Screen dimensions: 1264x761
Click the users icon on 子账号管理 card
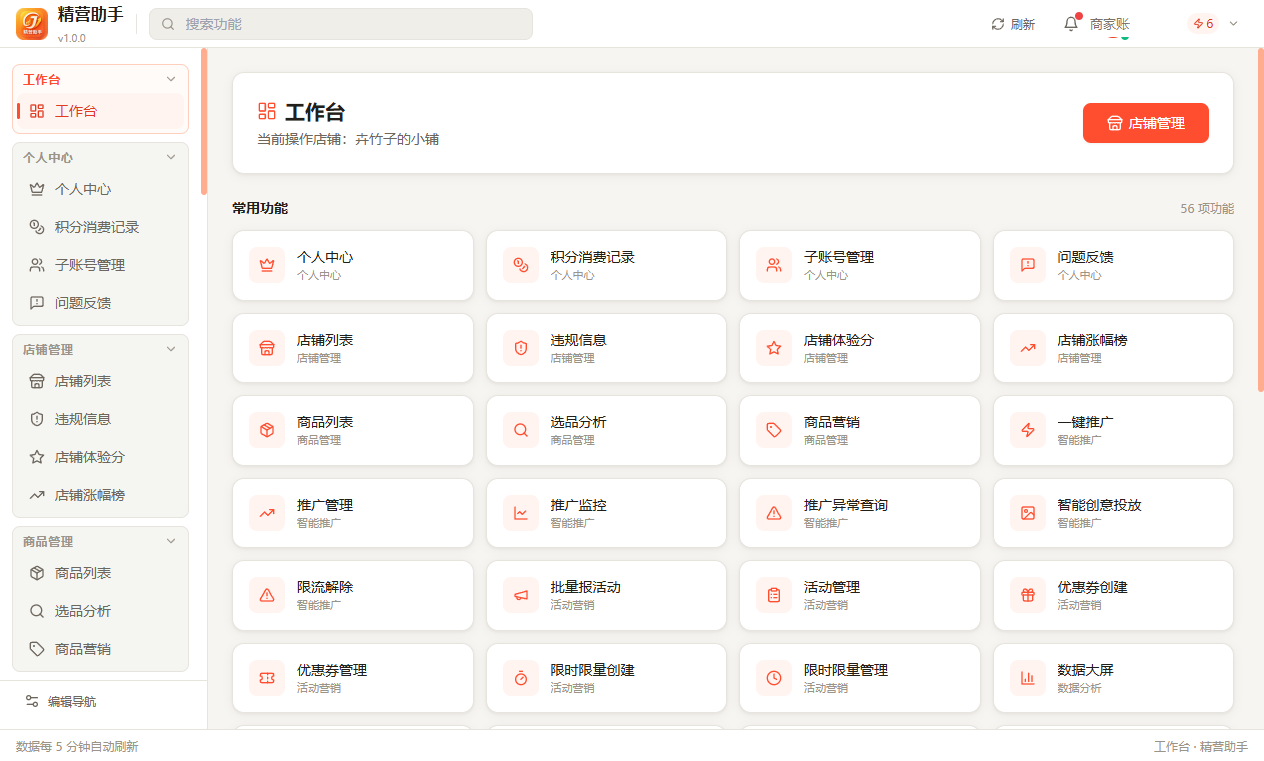tap(774, 265)
